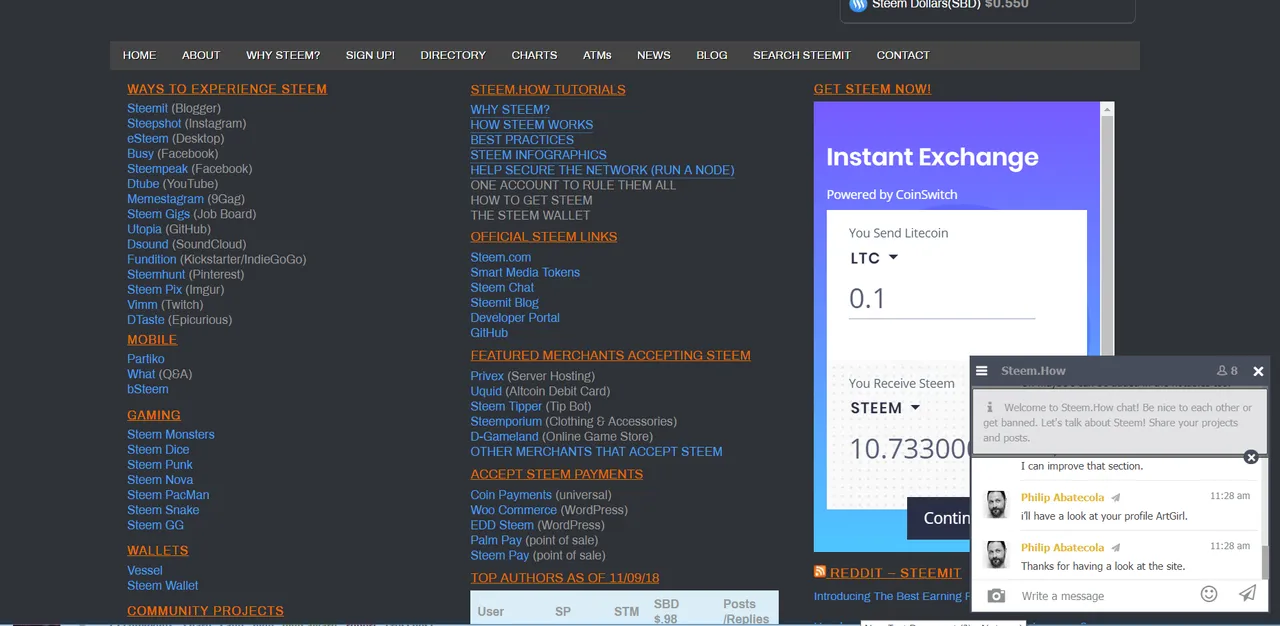Open the ATMs menu item
The image size is (1280, 626).
(597, 55)
